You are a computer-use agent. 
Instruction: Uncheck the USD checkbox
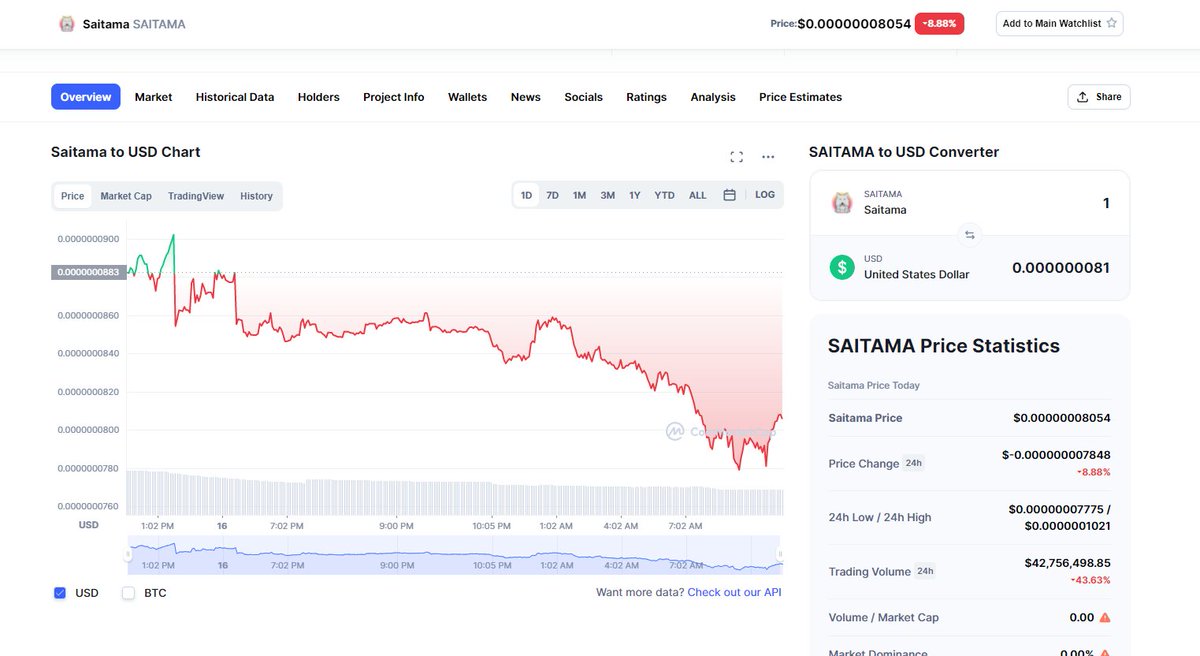point(60,593)
